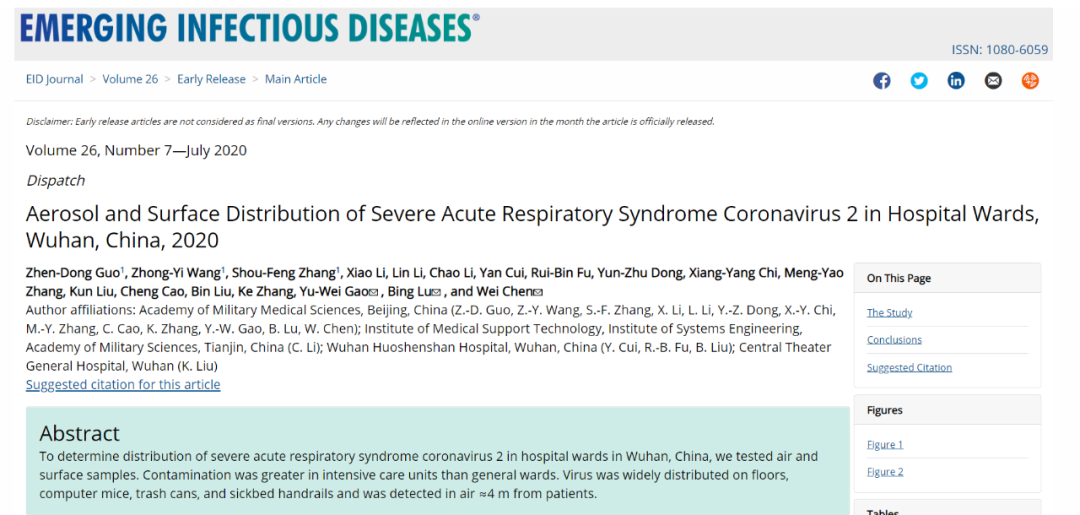
Task: Select Main Article breadcrumb
Action: click(x=296, y=79)
